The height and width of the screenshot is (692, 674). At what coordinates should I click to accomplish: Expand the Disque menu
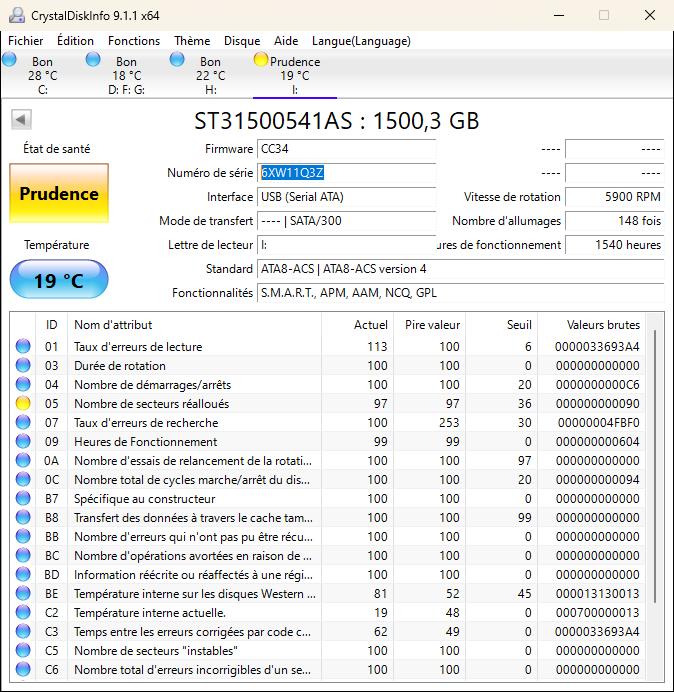242,41
